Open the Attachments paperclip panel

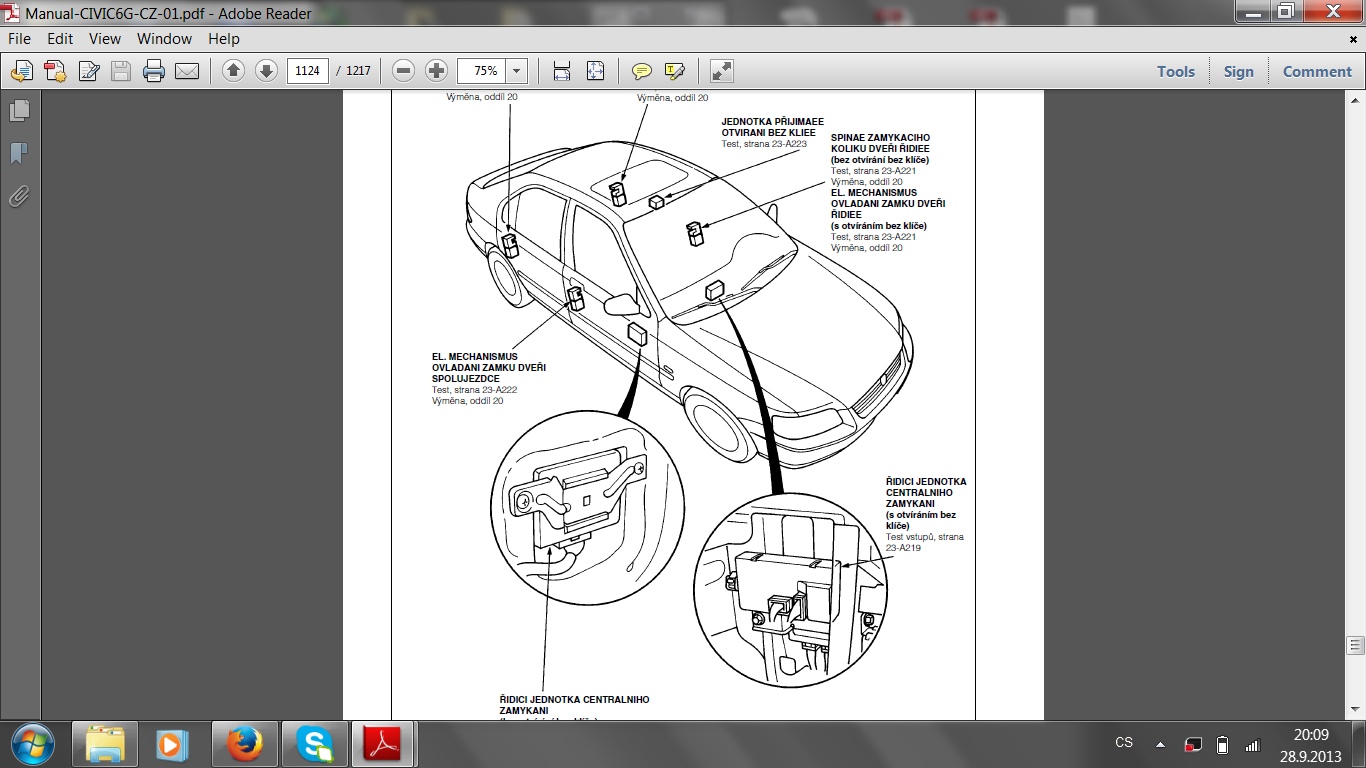click(x=19, y=196)
